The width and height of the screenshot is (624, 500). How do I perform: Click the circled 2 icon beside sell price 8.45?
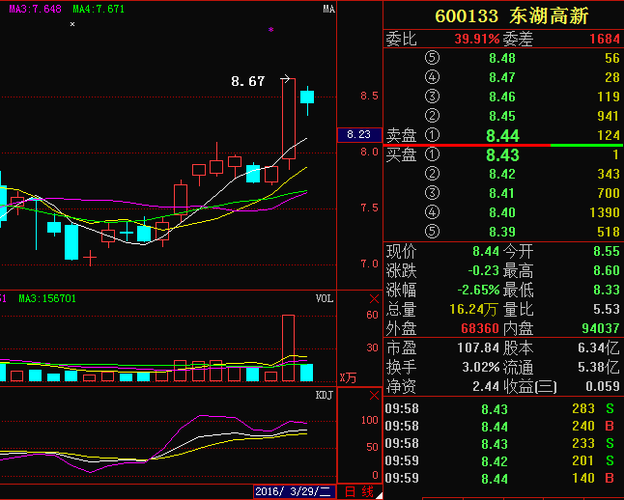pyautogui.click(x=432, y=116)
